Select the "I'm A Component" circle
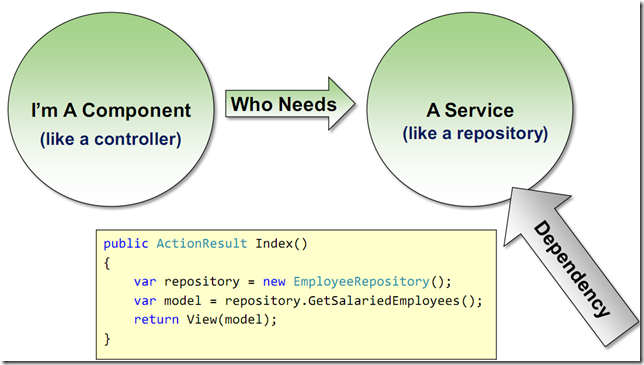The image size is (644, 365). click(111, 109)
